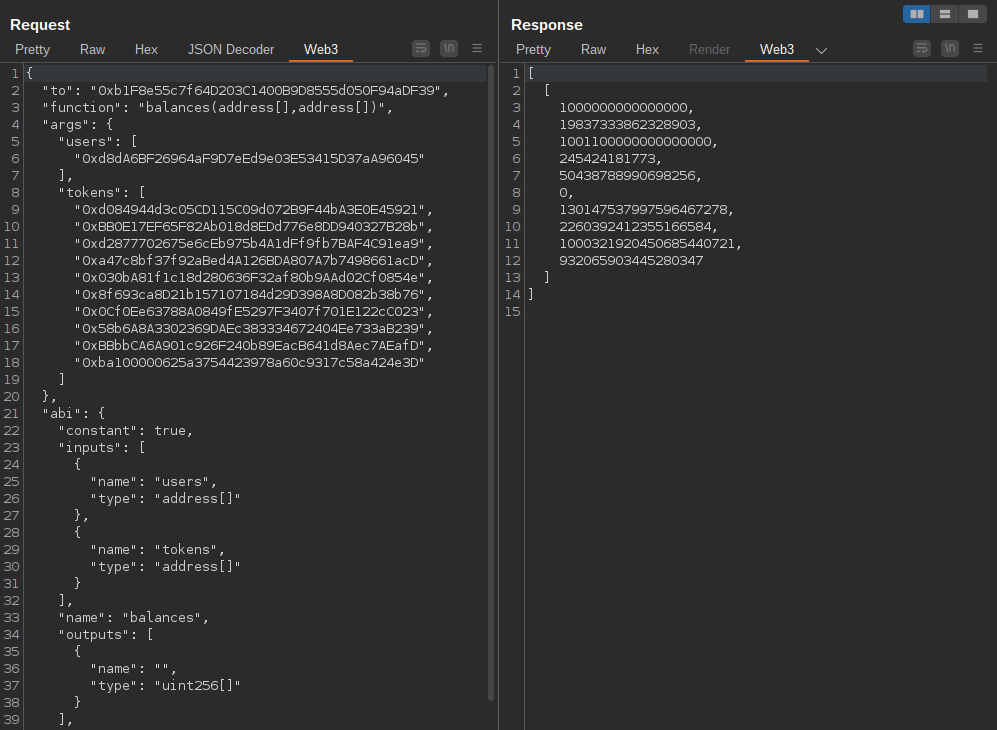Toggle word wrap in Response panel

coord(922,48)
